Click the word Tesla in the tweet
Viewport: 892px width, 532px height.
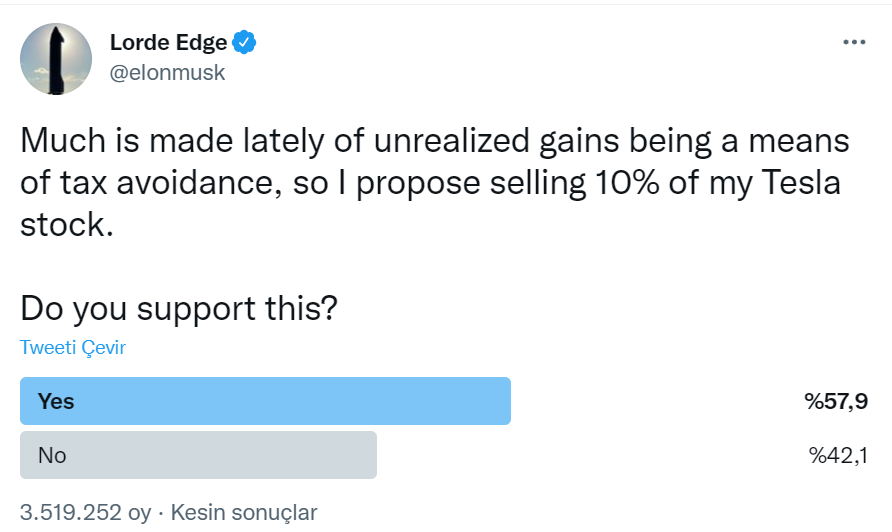(x=801, y=183)
